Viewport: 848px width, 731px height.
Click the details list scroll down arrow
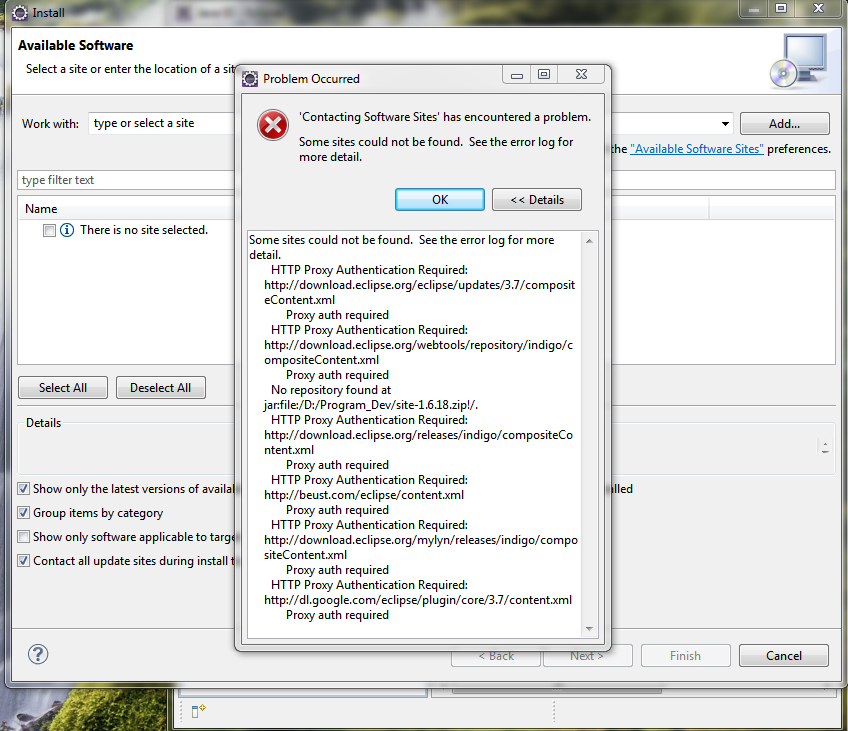click(589, 629)
